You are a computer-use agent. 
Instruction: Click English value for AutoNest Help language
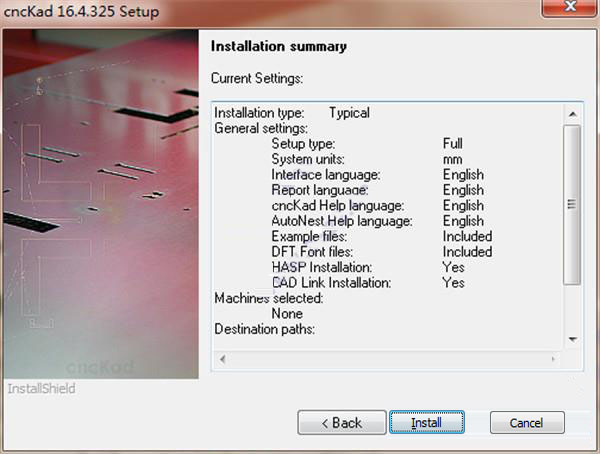tap(463, 221)
